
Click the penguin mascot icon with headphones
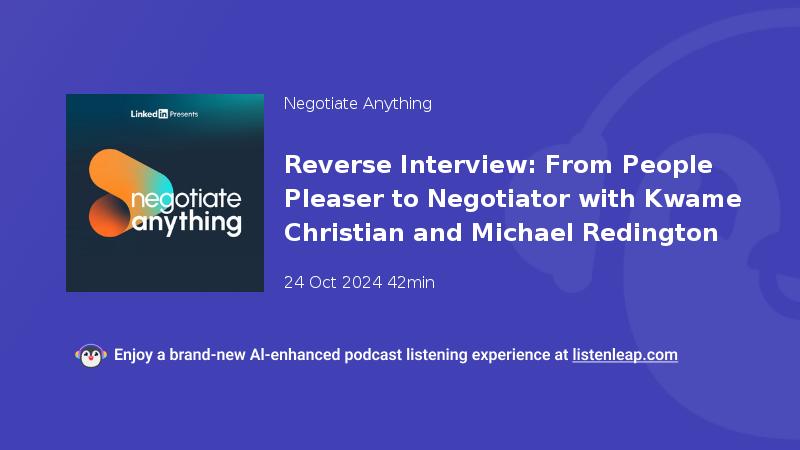(91, 356)
